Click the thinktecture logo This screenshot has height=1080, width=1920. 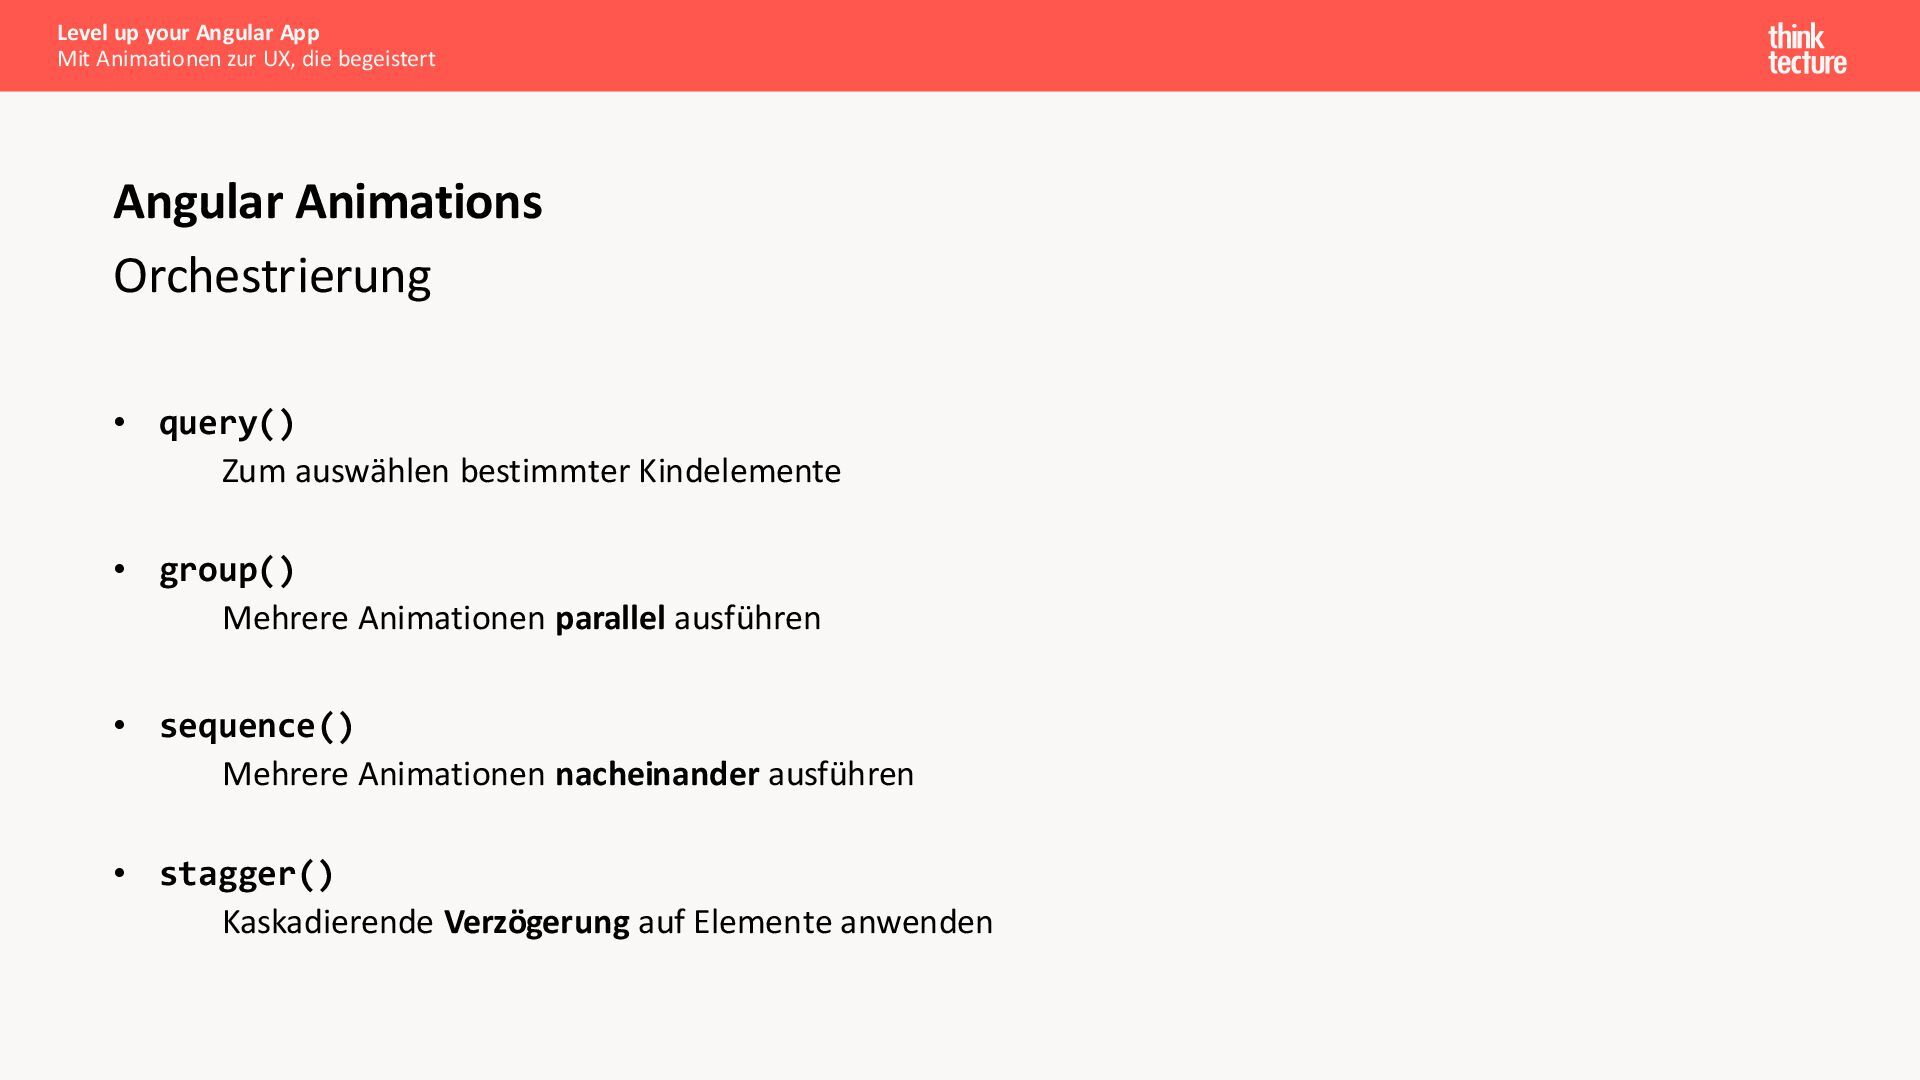click(1806, 49)
